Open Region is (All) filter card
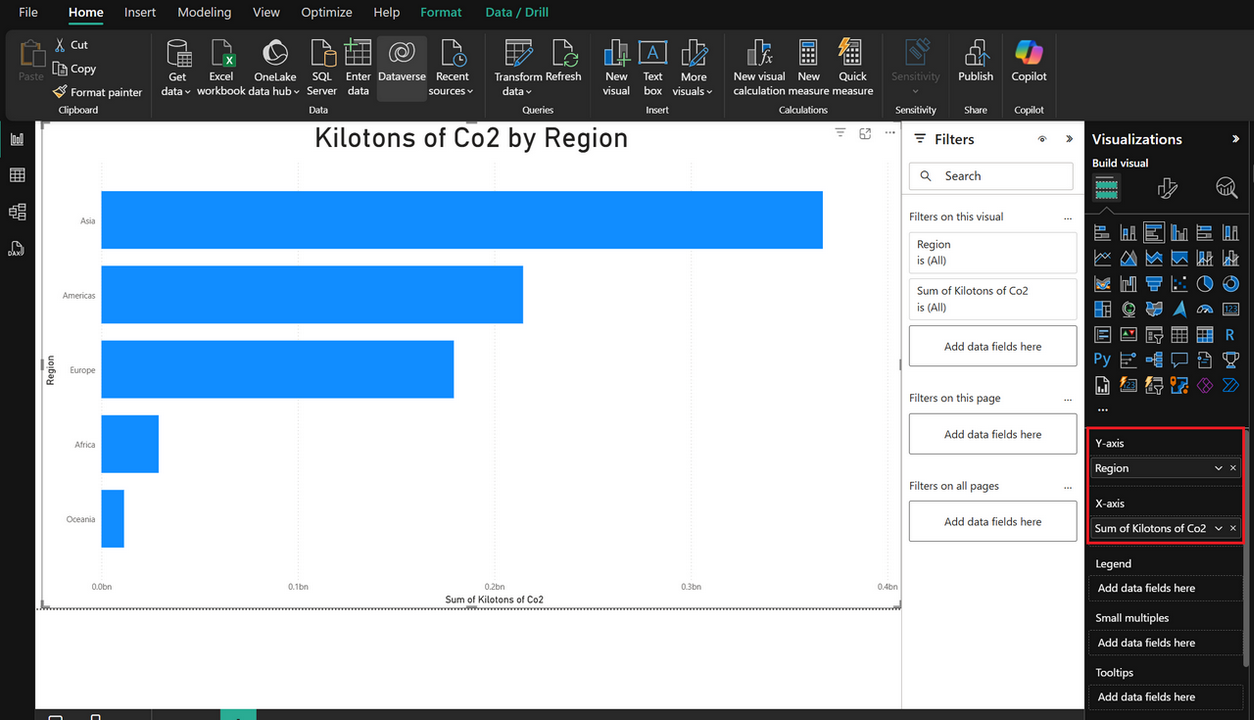Image resolution: width=1254 pixels, height=720 pixels. pos(992,252)
